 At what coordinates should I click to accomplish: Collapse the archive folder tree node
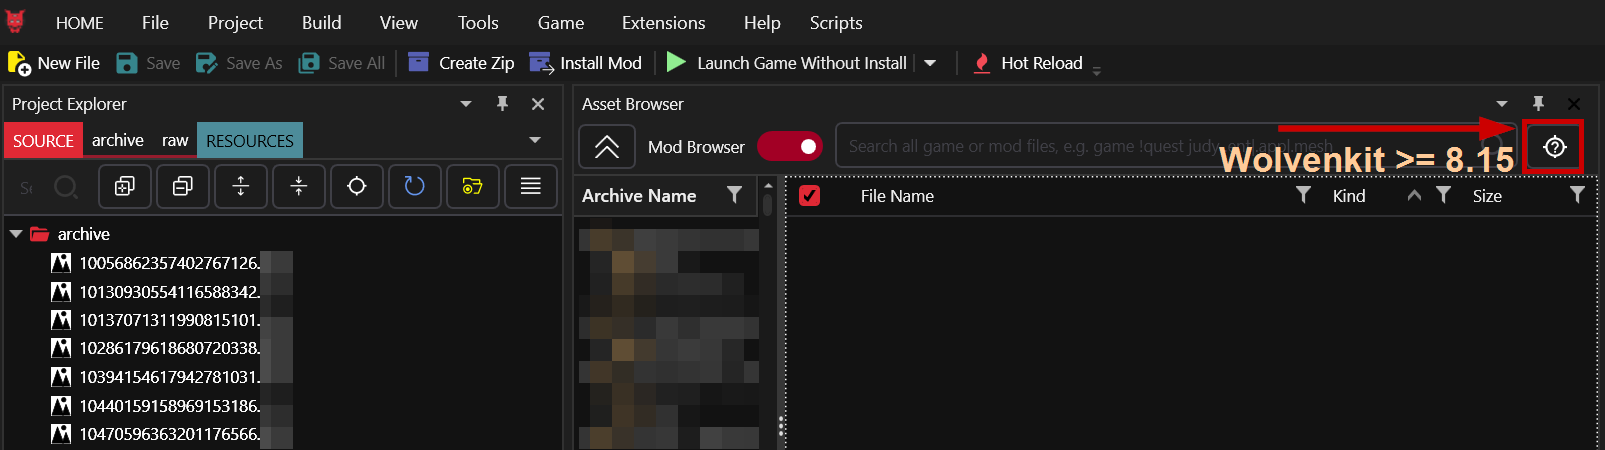16,234
